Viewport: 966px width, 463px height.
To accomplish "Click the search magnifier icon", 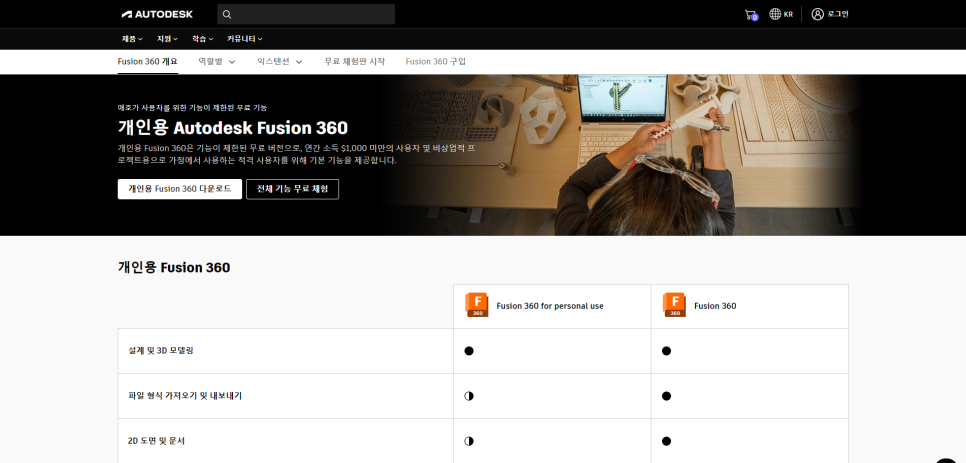I will pos(227,14).
